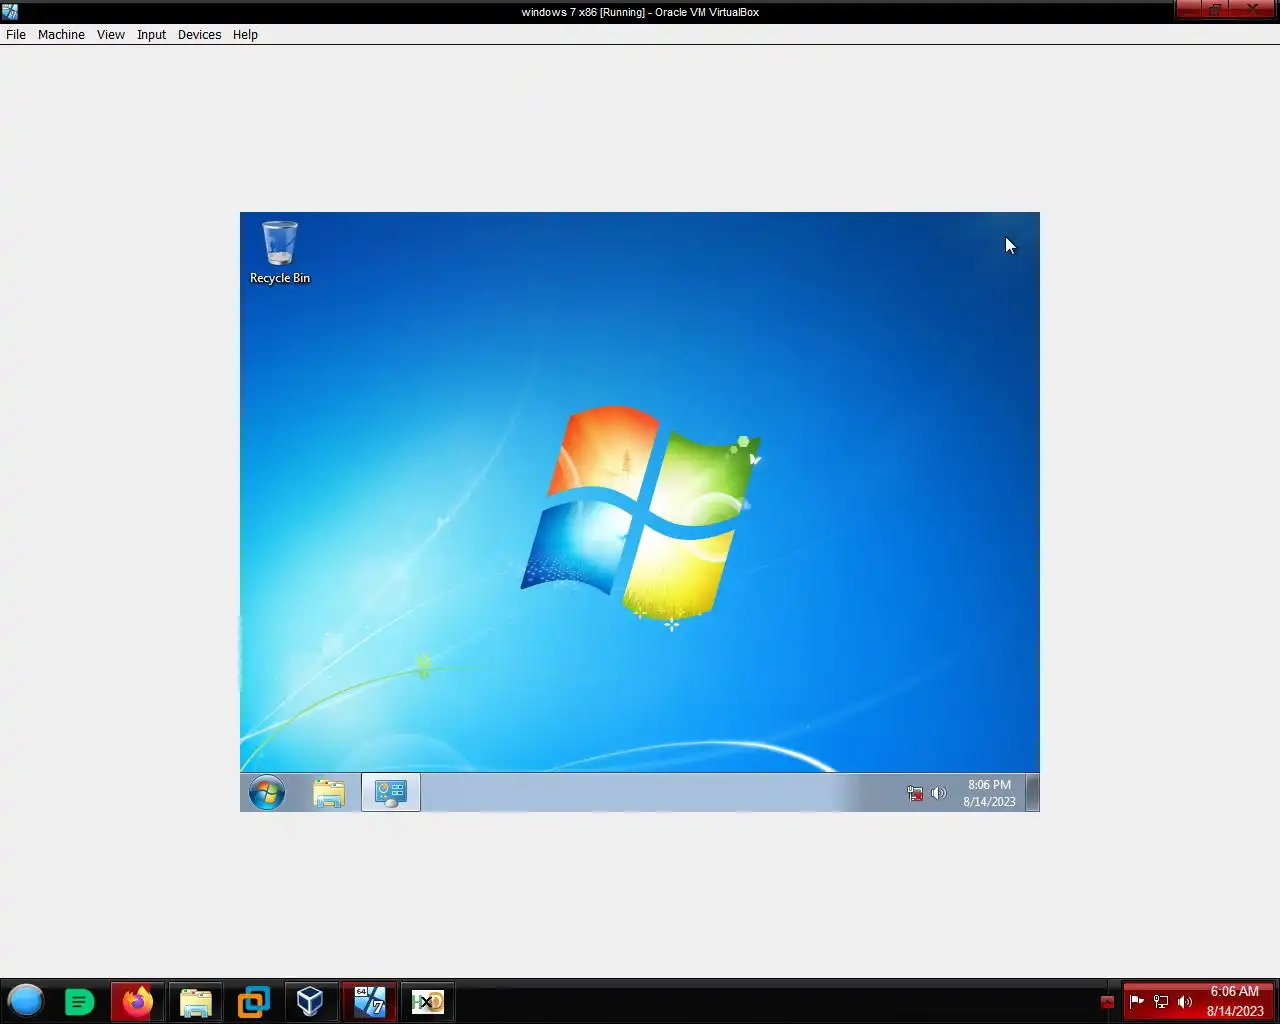This screenshot has width=1280, height=1024.
Task: Show hidden icons in host tray
Action: pos(1107,1002)
